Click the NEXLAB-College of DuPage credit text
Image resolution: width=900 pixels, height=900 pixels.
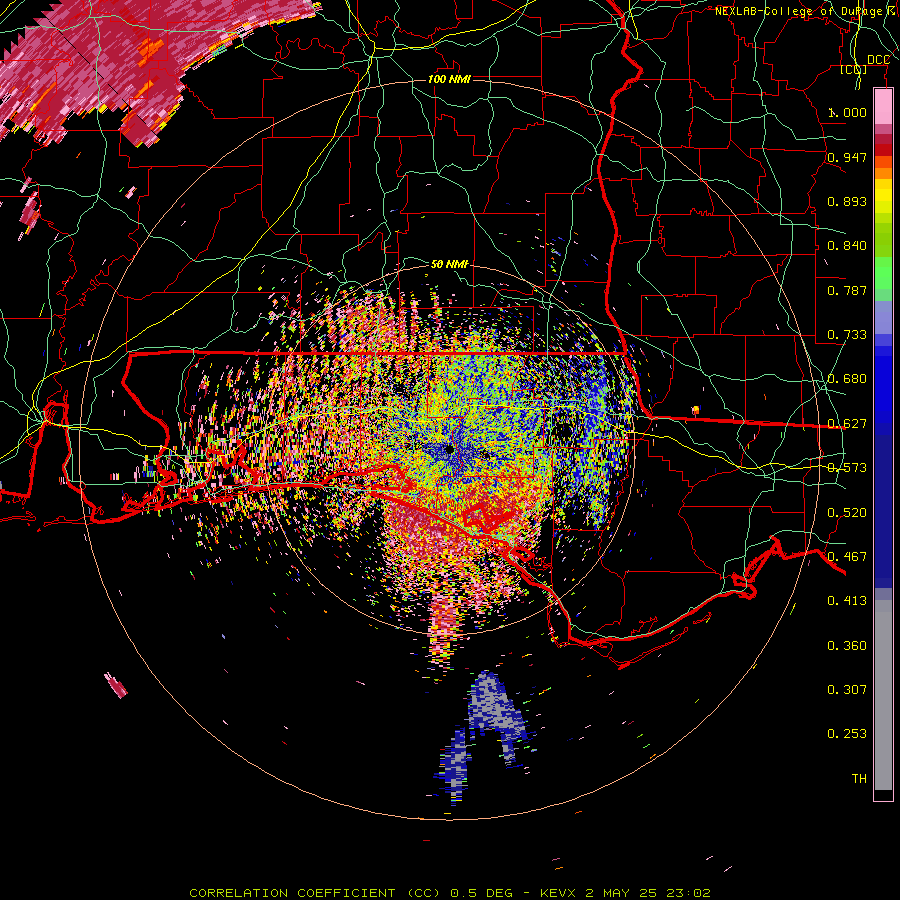click(806, 11)
